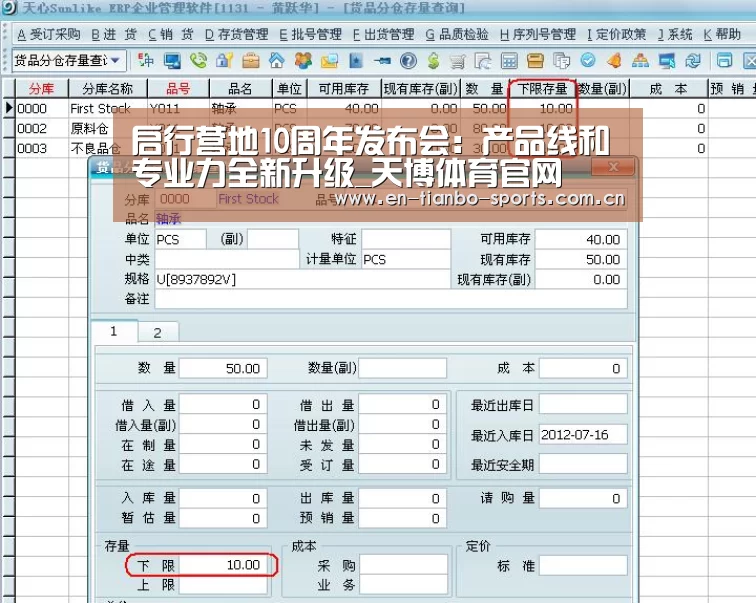This screenshot has height=603, width=756.
Task: Click the empty 上限 input field
Action: (x=223, y=585)
